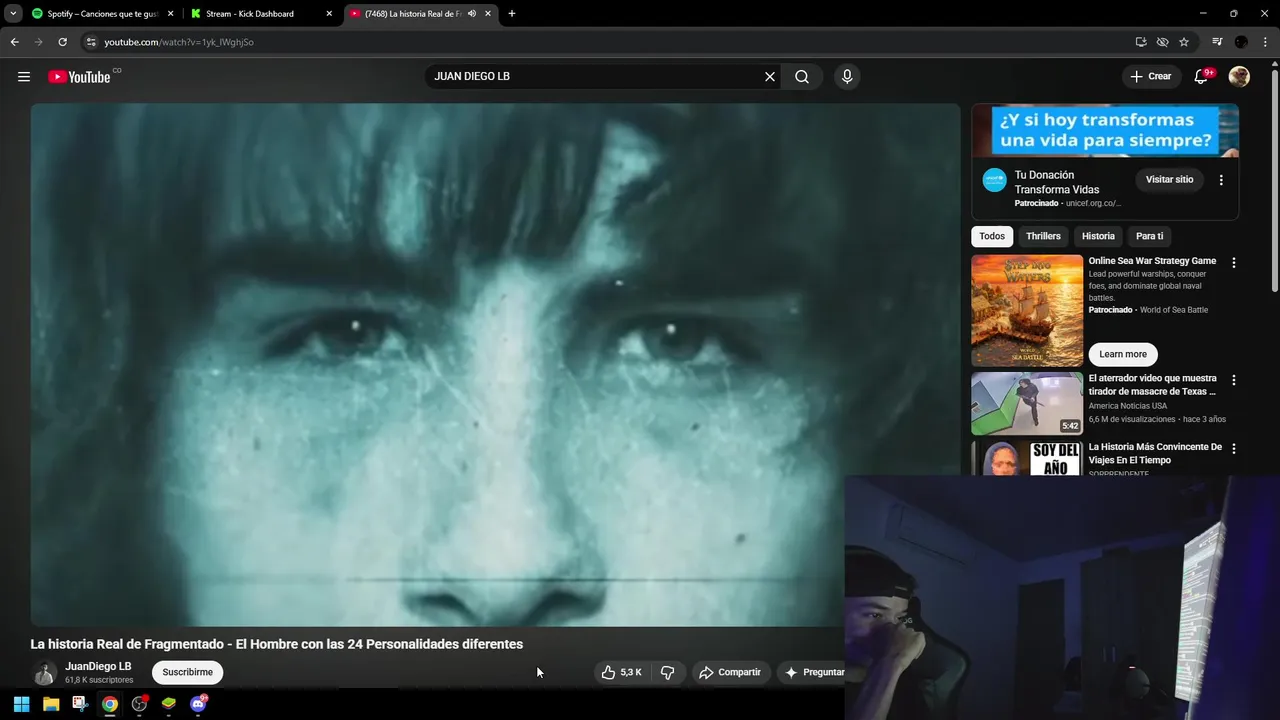The width and height of the screenshot is (1280, 720).
Task: Open options for Texas shooter video
Action: pos(1234,380)
